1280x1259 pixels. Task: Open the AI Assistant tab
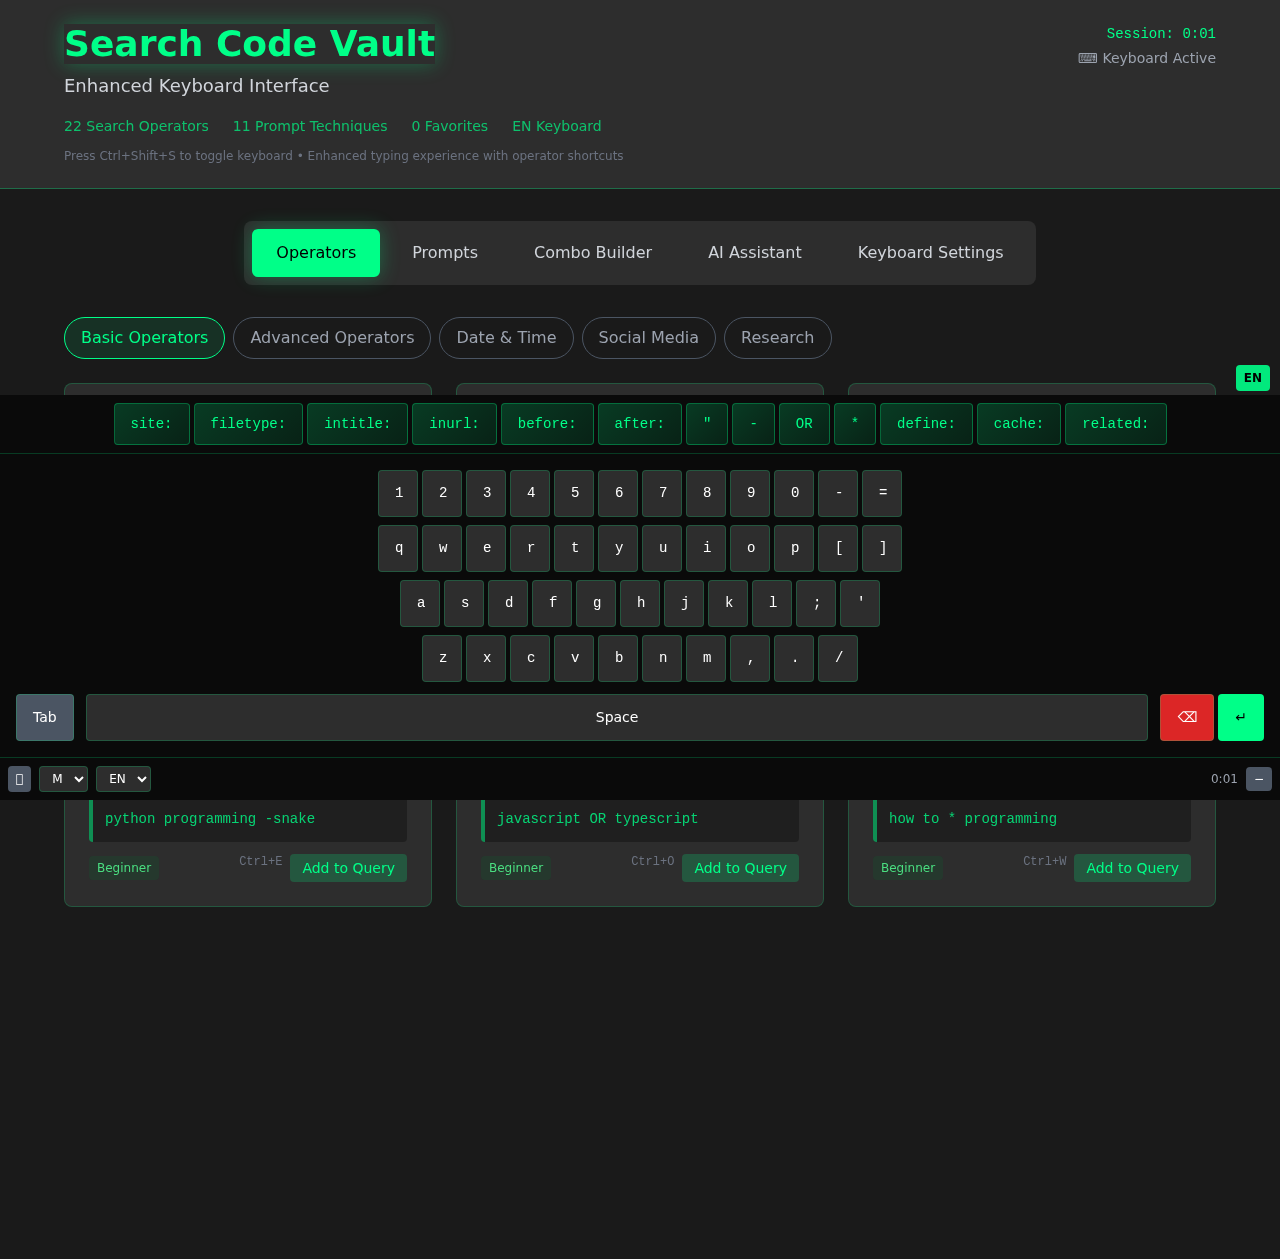pyautogui.click(x=754, y=253)
